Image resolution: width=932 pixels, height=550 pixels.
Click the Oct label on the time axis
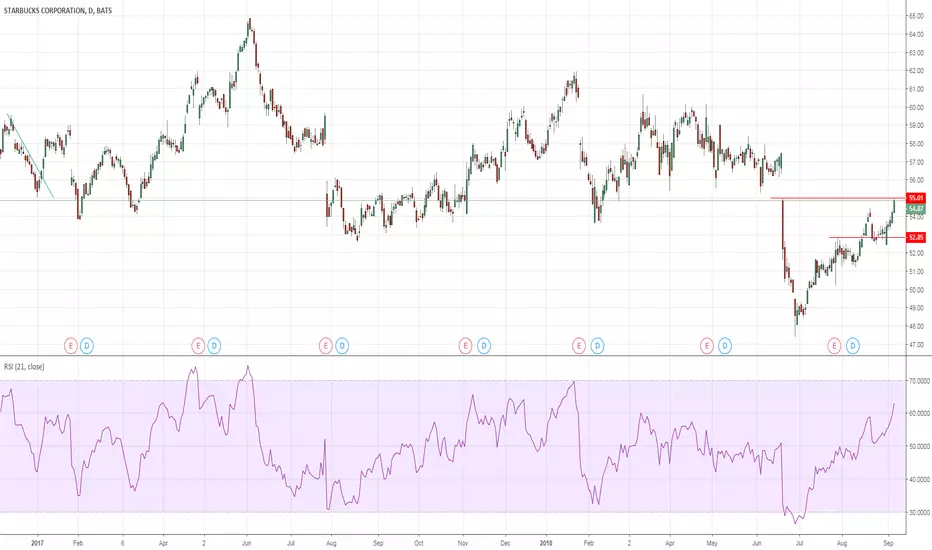coord(418,543)
